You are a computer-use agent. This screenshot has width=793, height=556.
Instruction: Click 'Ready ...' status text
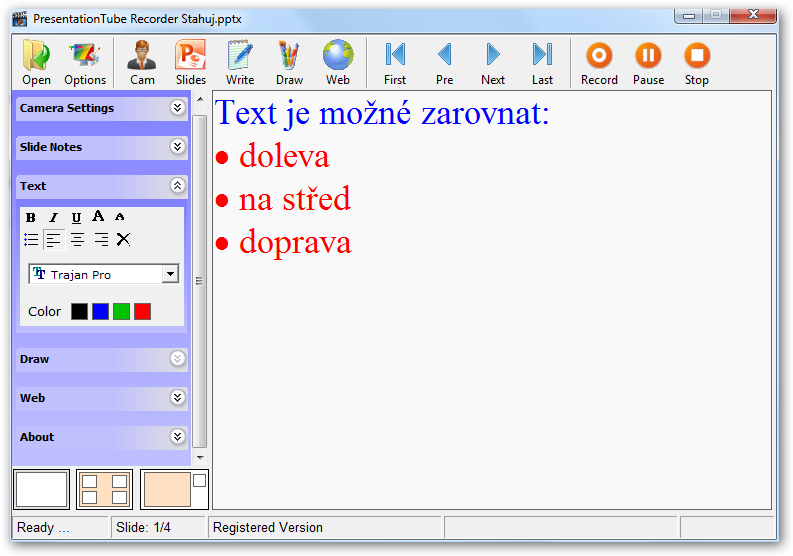click(x=43, y=528)
